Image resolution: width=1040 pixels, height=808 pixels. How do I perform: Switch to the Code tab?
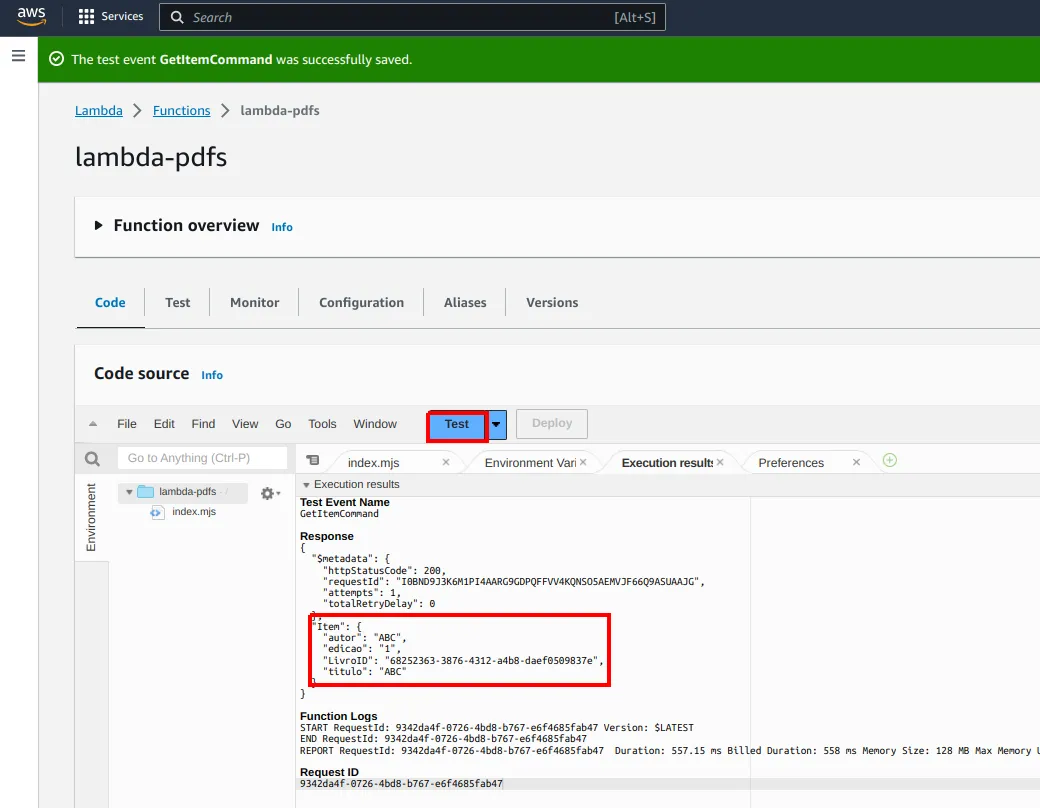click(110, 303)
